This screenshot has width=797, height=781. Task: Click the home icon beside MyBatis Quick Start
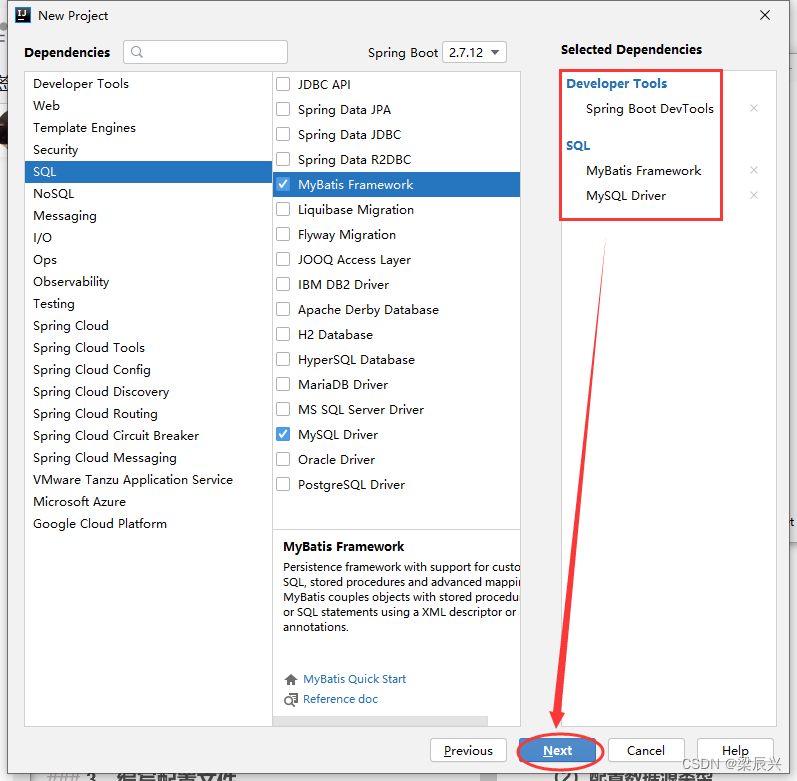coord(291,679)
